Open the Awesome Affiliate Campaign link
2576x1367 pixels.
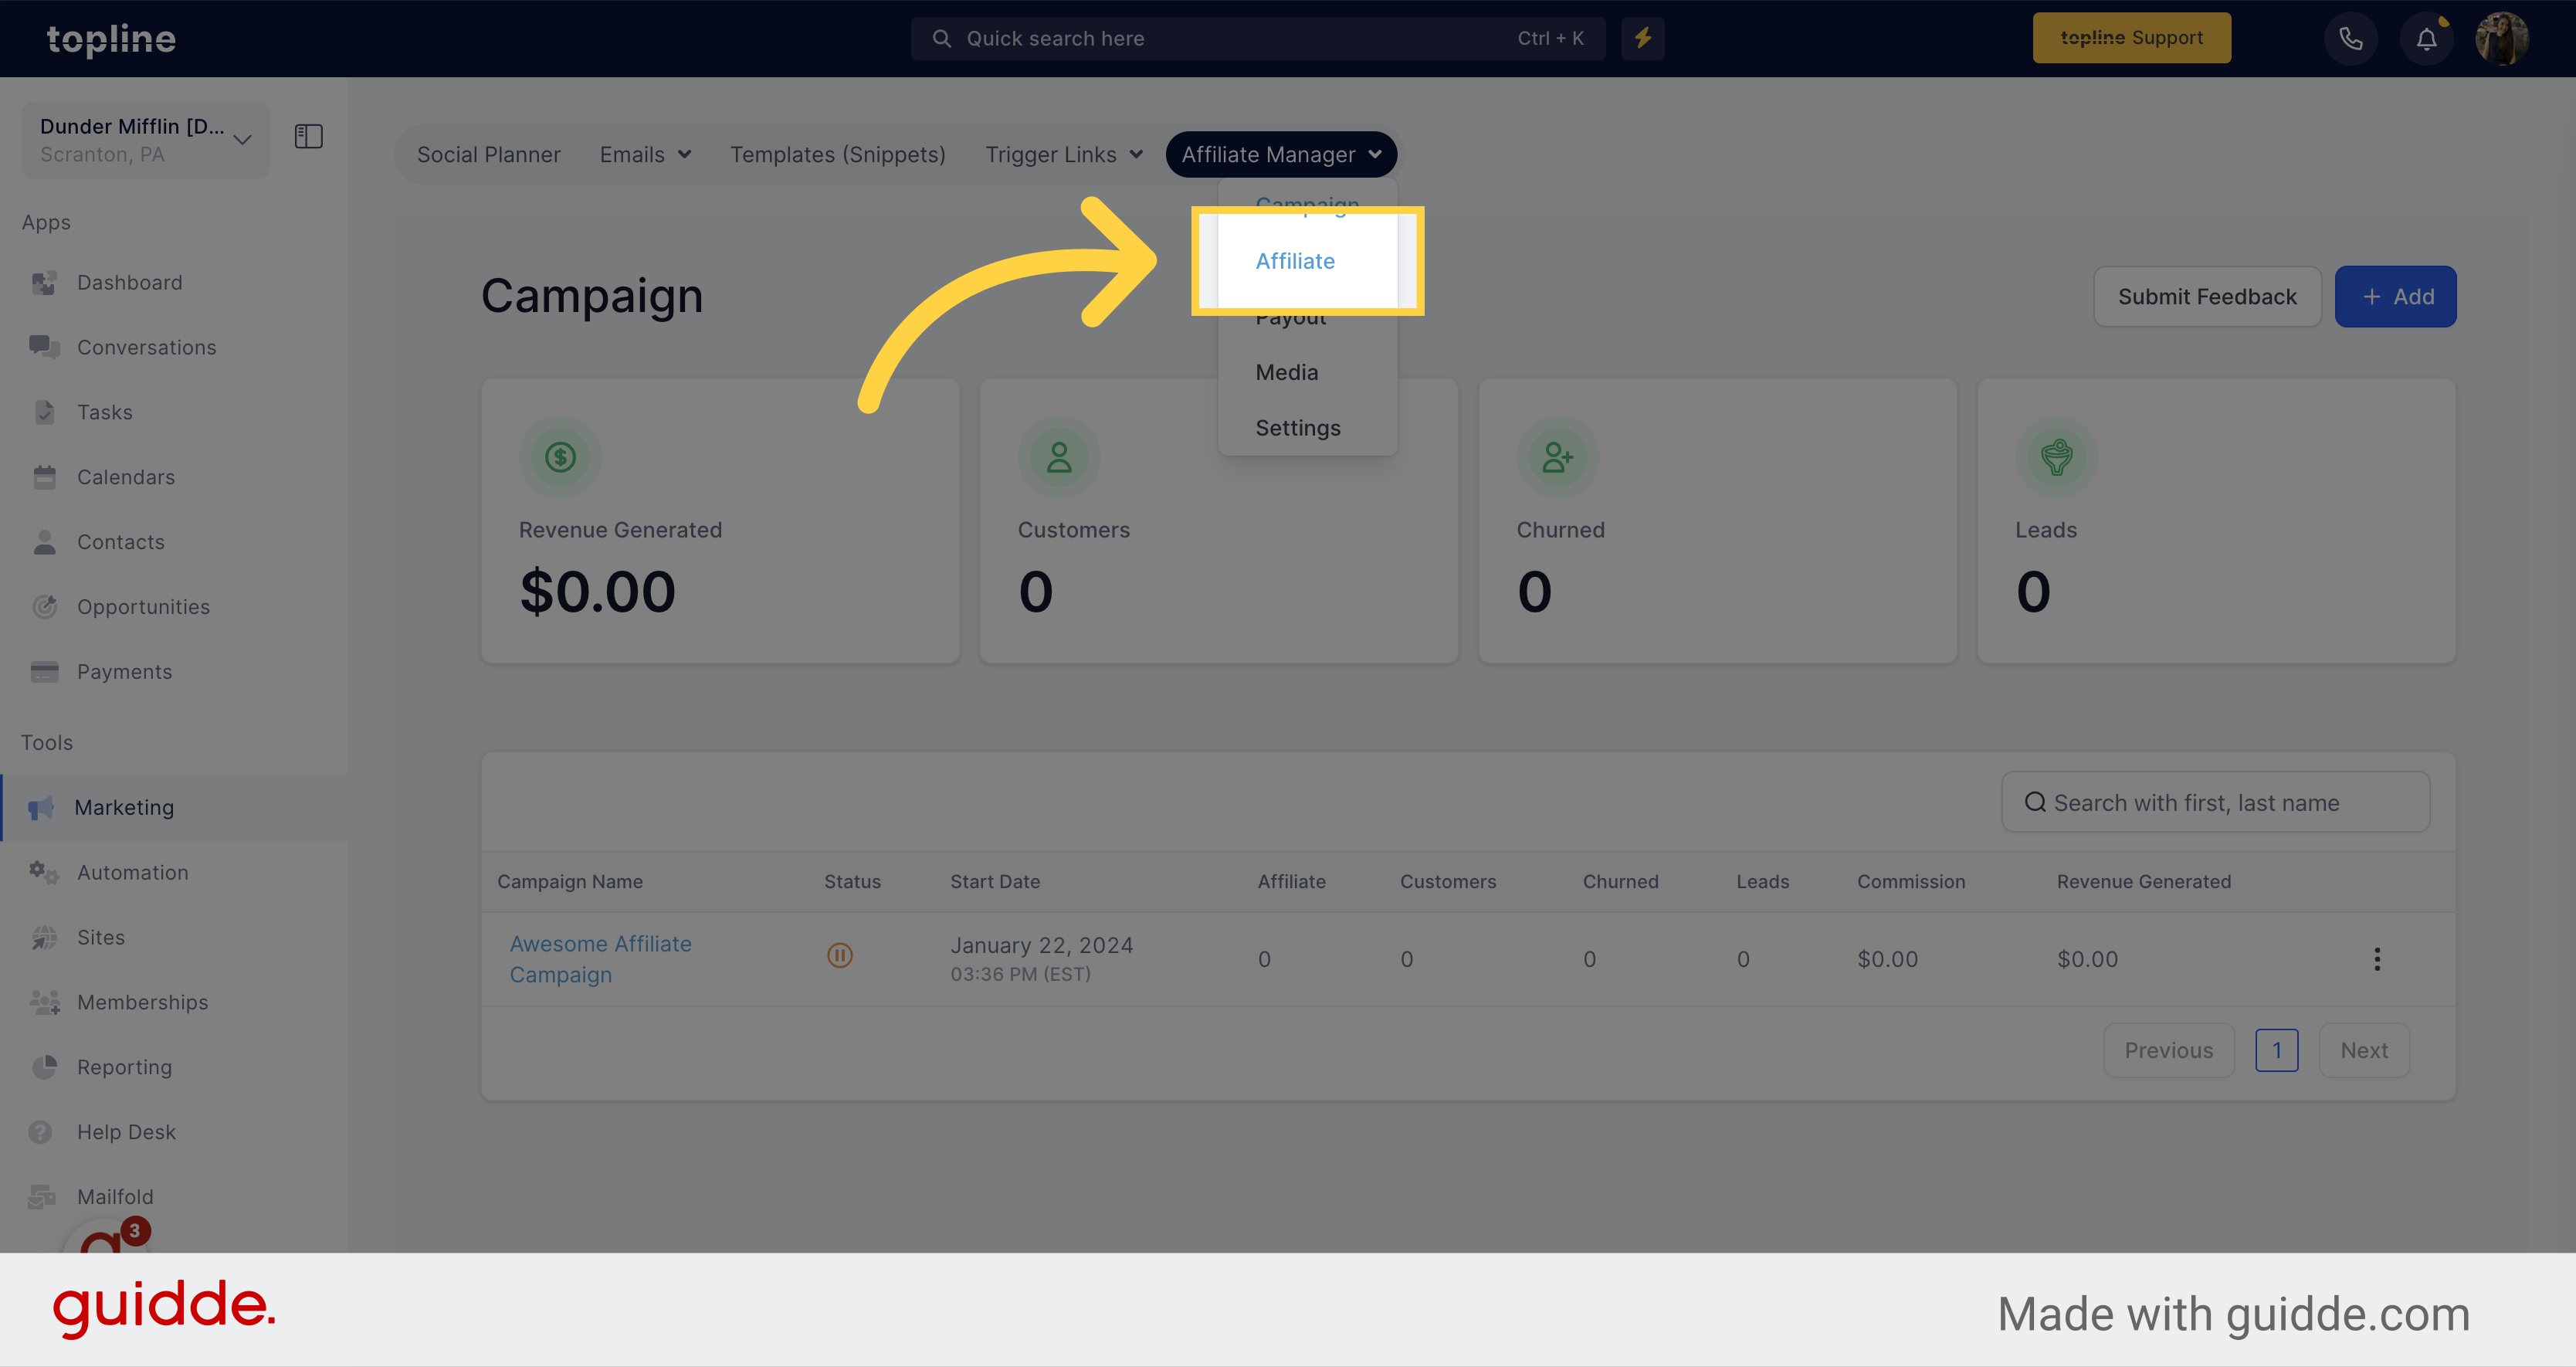click(601, 959)
